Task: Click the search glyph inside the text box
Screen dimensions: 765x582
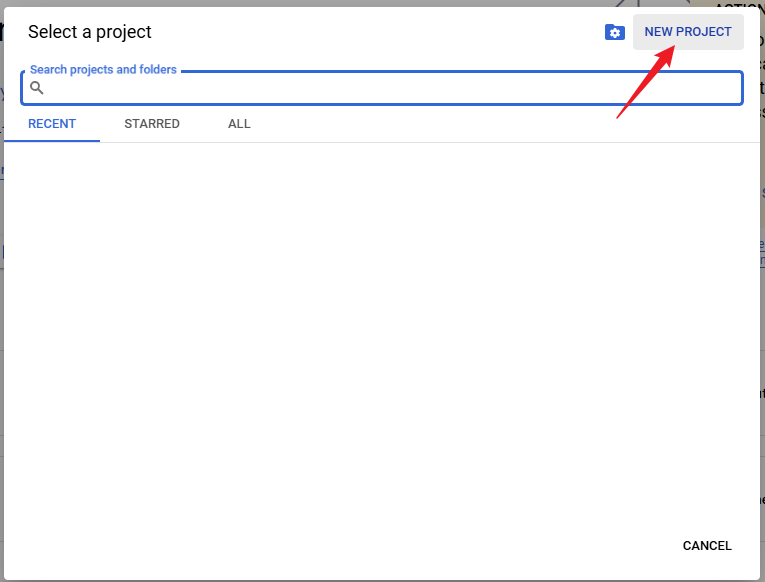Action: pos(37,88)
